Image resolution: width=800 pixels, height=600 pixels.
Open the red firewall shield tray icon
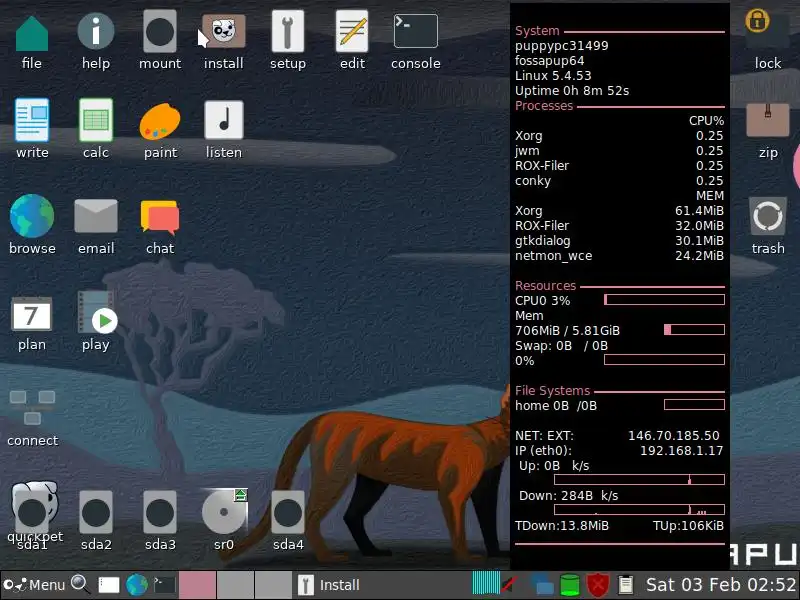pyautogui.click(x=597, y=585)
